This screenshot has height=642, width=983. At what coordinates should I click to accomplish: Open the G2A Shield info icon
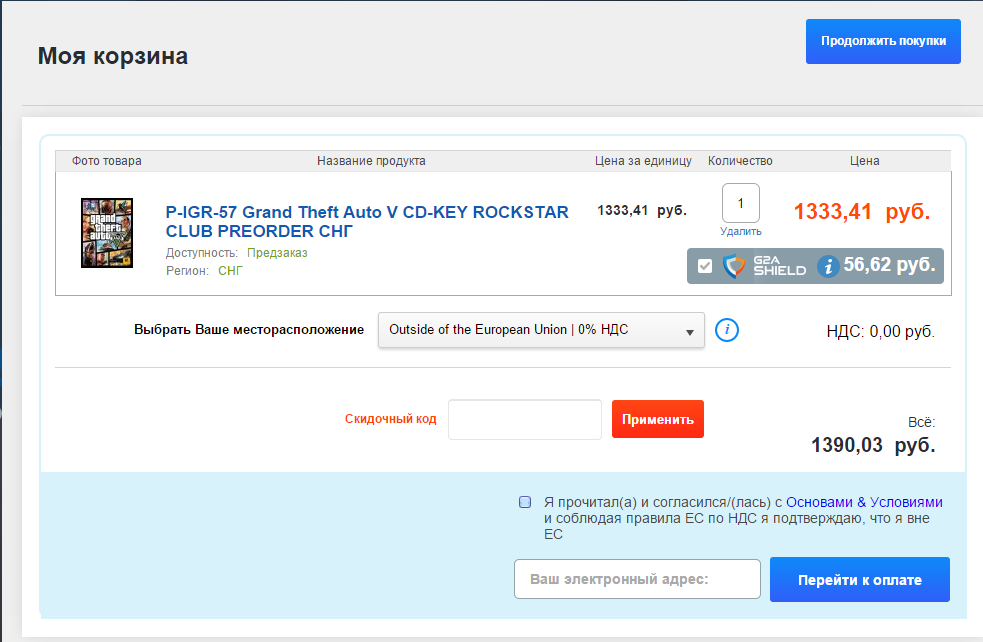tap(827, 266)
